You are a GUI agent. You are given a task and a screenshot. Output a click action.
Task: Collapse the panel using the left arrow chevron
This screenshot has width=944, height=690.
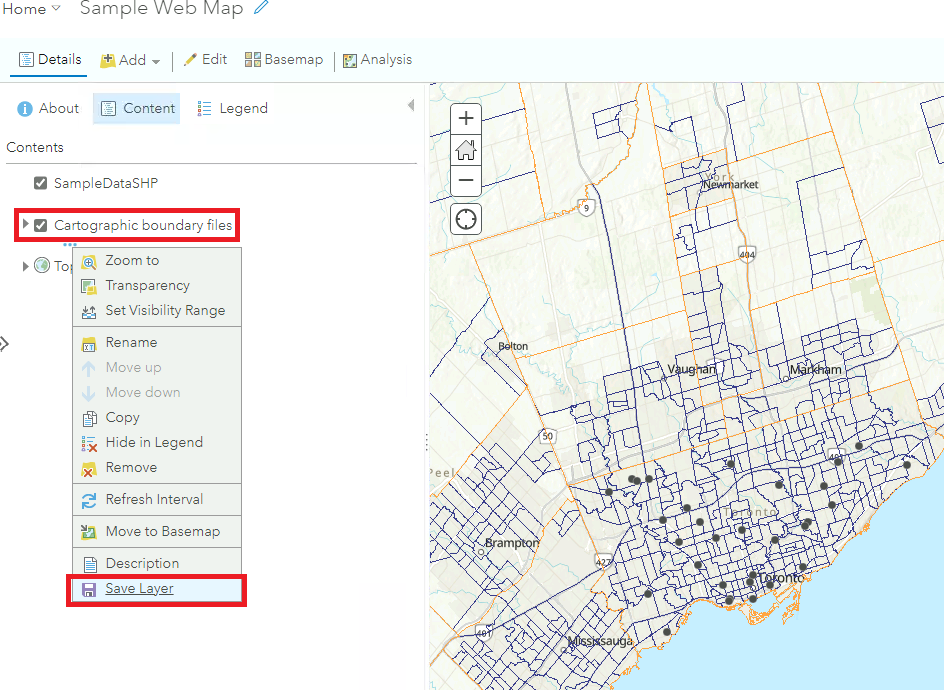(412, 103)
